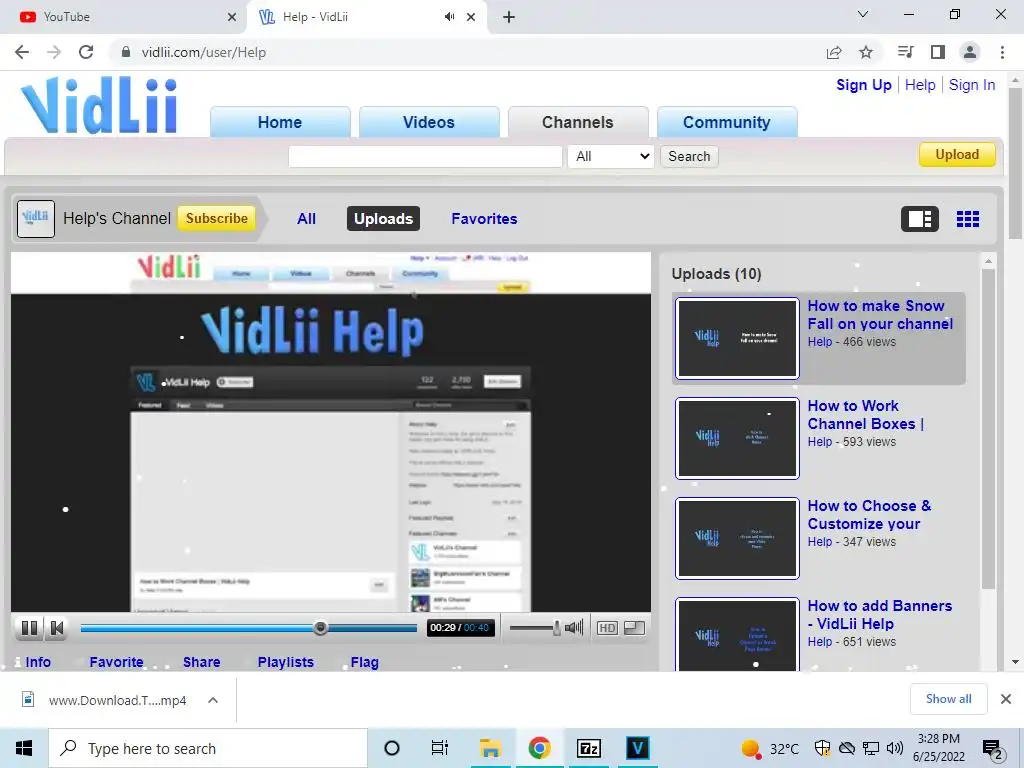Open the Chrome profile avatar icon
This screenshot has height=768, width=1024.
pos(970,52)
